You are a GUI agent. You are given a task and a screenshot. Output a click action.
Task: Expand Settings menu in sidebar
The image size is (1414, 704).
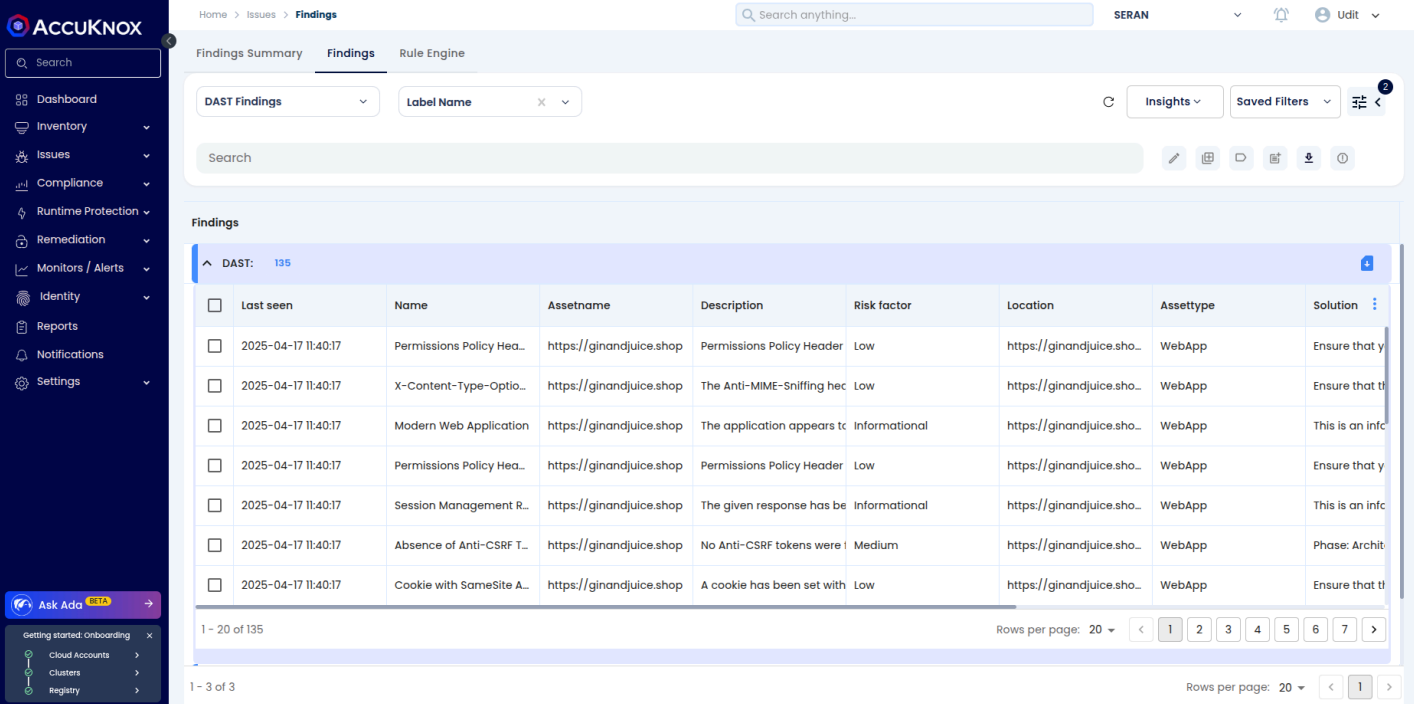click(x=84, y=382)
